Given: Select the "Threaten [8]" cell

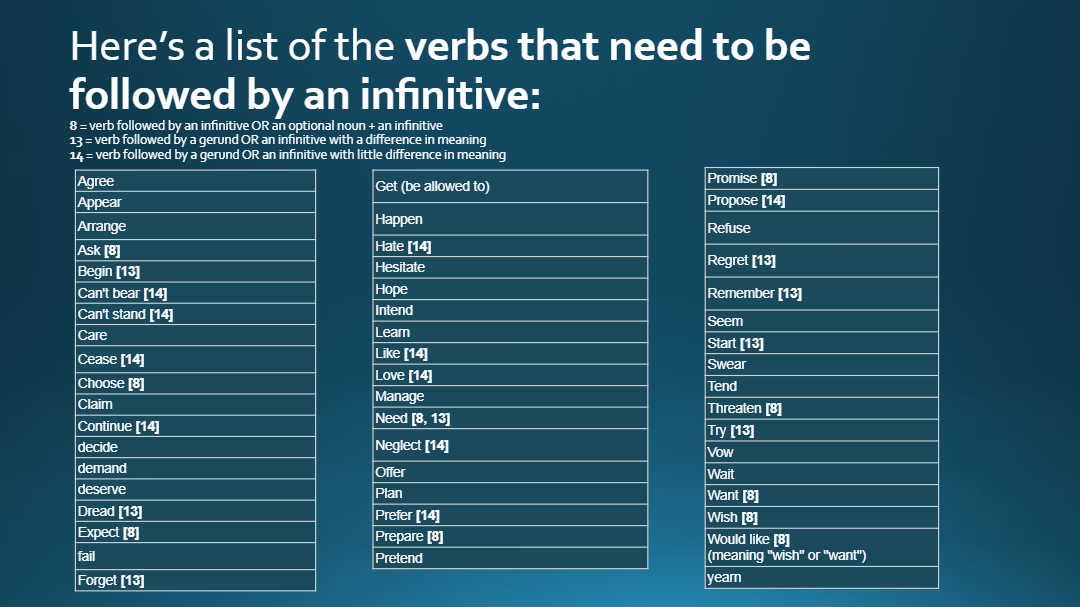Looking at the screenshot, I should point(821,408).
